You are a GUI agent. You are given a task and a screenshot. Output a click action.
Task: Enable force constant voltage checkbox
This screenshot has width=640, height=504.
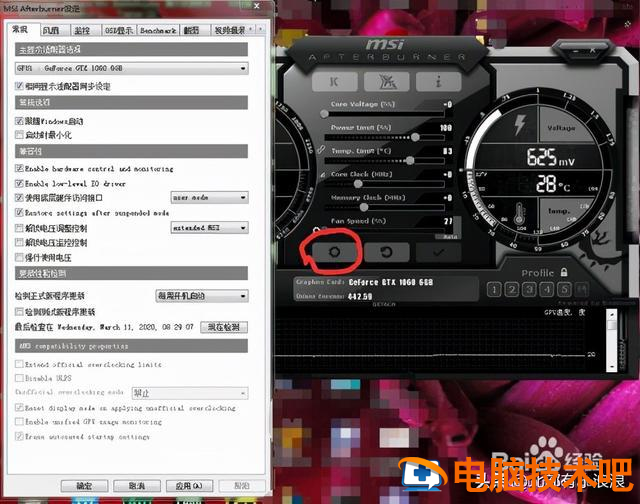click(x=19, y=257)
